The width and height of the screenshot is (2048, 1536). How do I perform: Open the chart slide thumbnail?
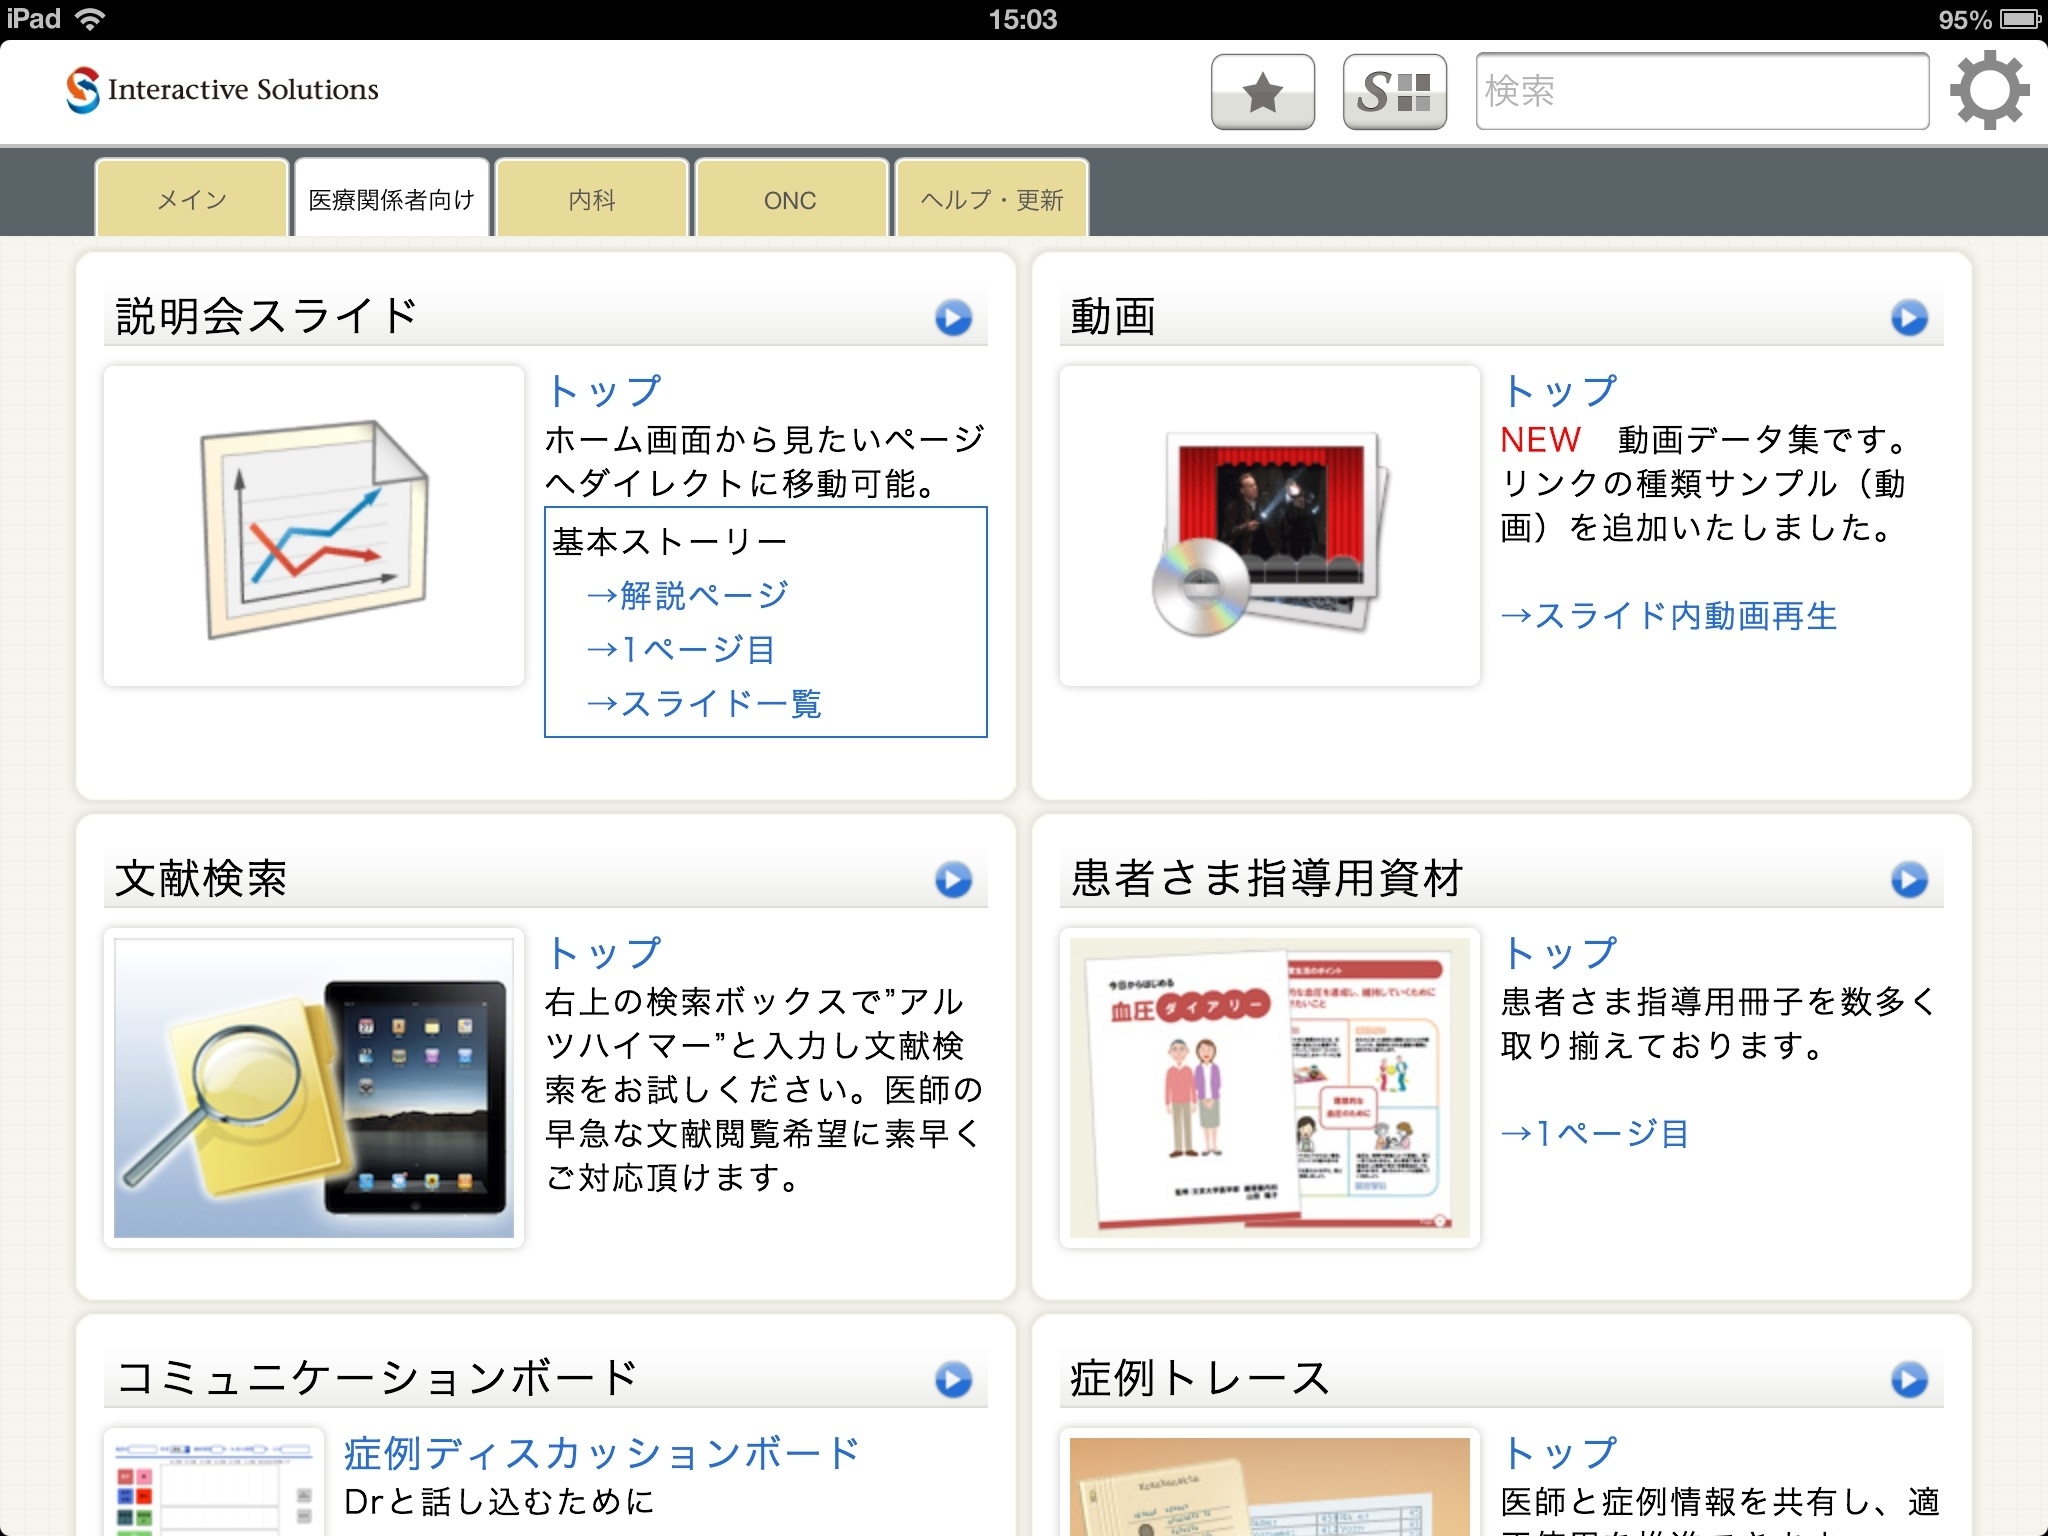pyautogui.click(x=314, y=526)
